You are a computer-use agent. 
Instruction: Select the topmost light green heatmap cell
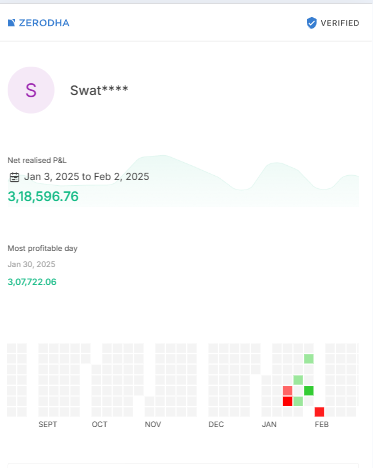[x=309, y=359]
